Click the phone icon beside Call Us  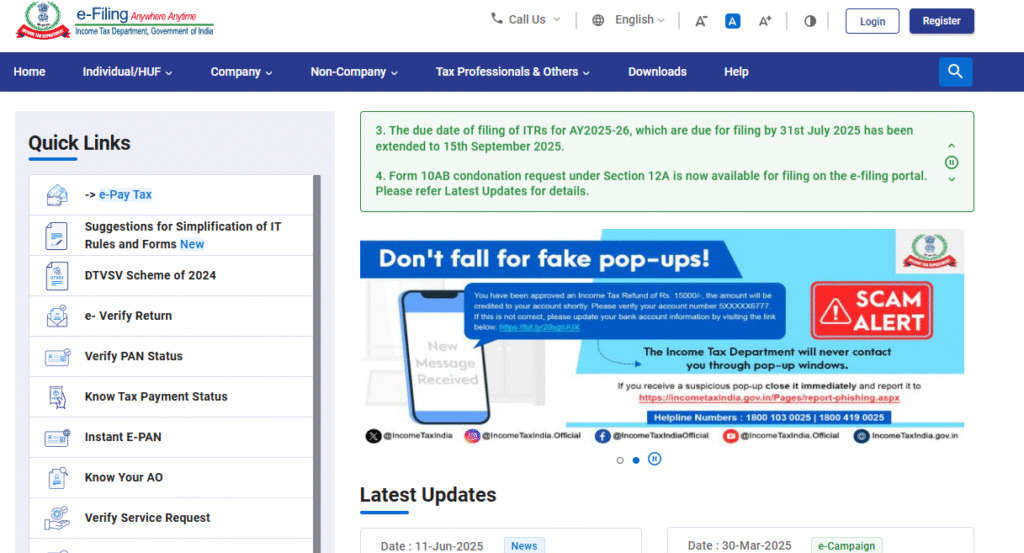(496, 18)
